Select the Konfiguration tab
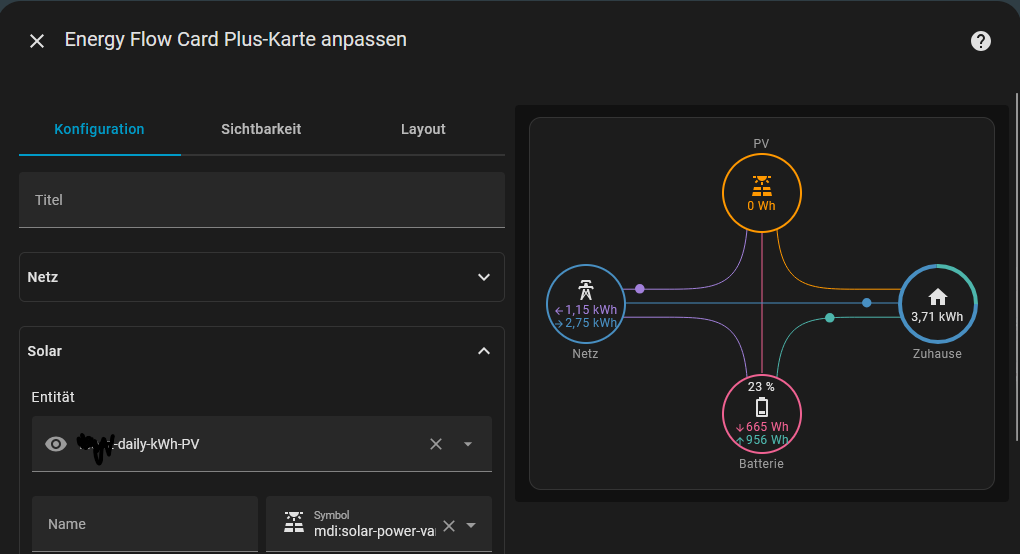 tap(99, 129)
